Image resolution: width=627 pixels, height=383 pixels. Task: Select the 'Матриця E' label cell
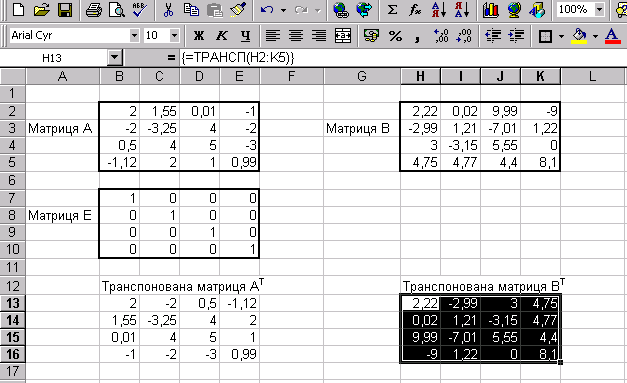63,215
